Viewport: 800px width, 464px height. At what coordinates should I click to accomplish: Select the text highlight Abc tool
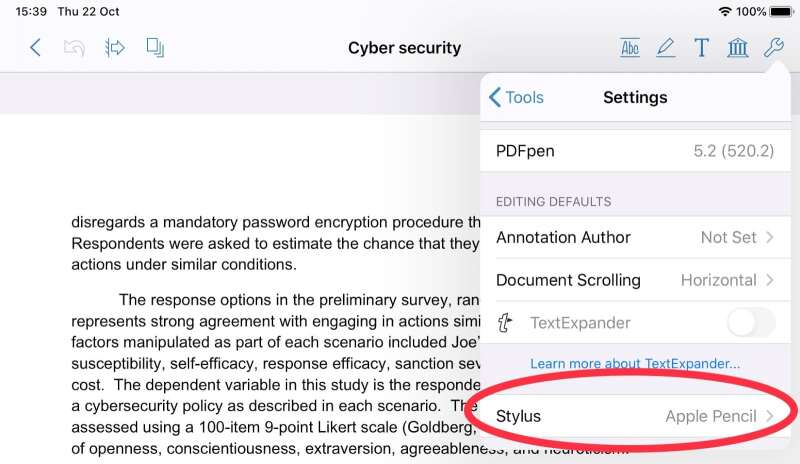[x=630, y=47]
